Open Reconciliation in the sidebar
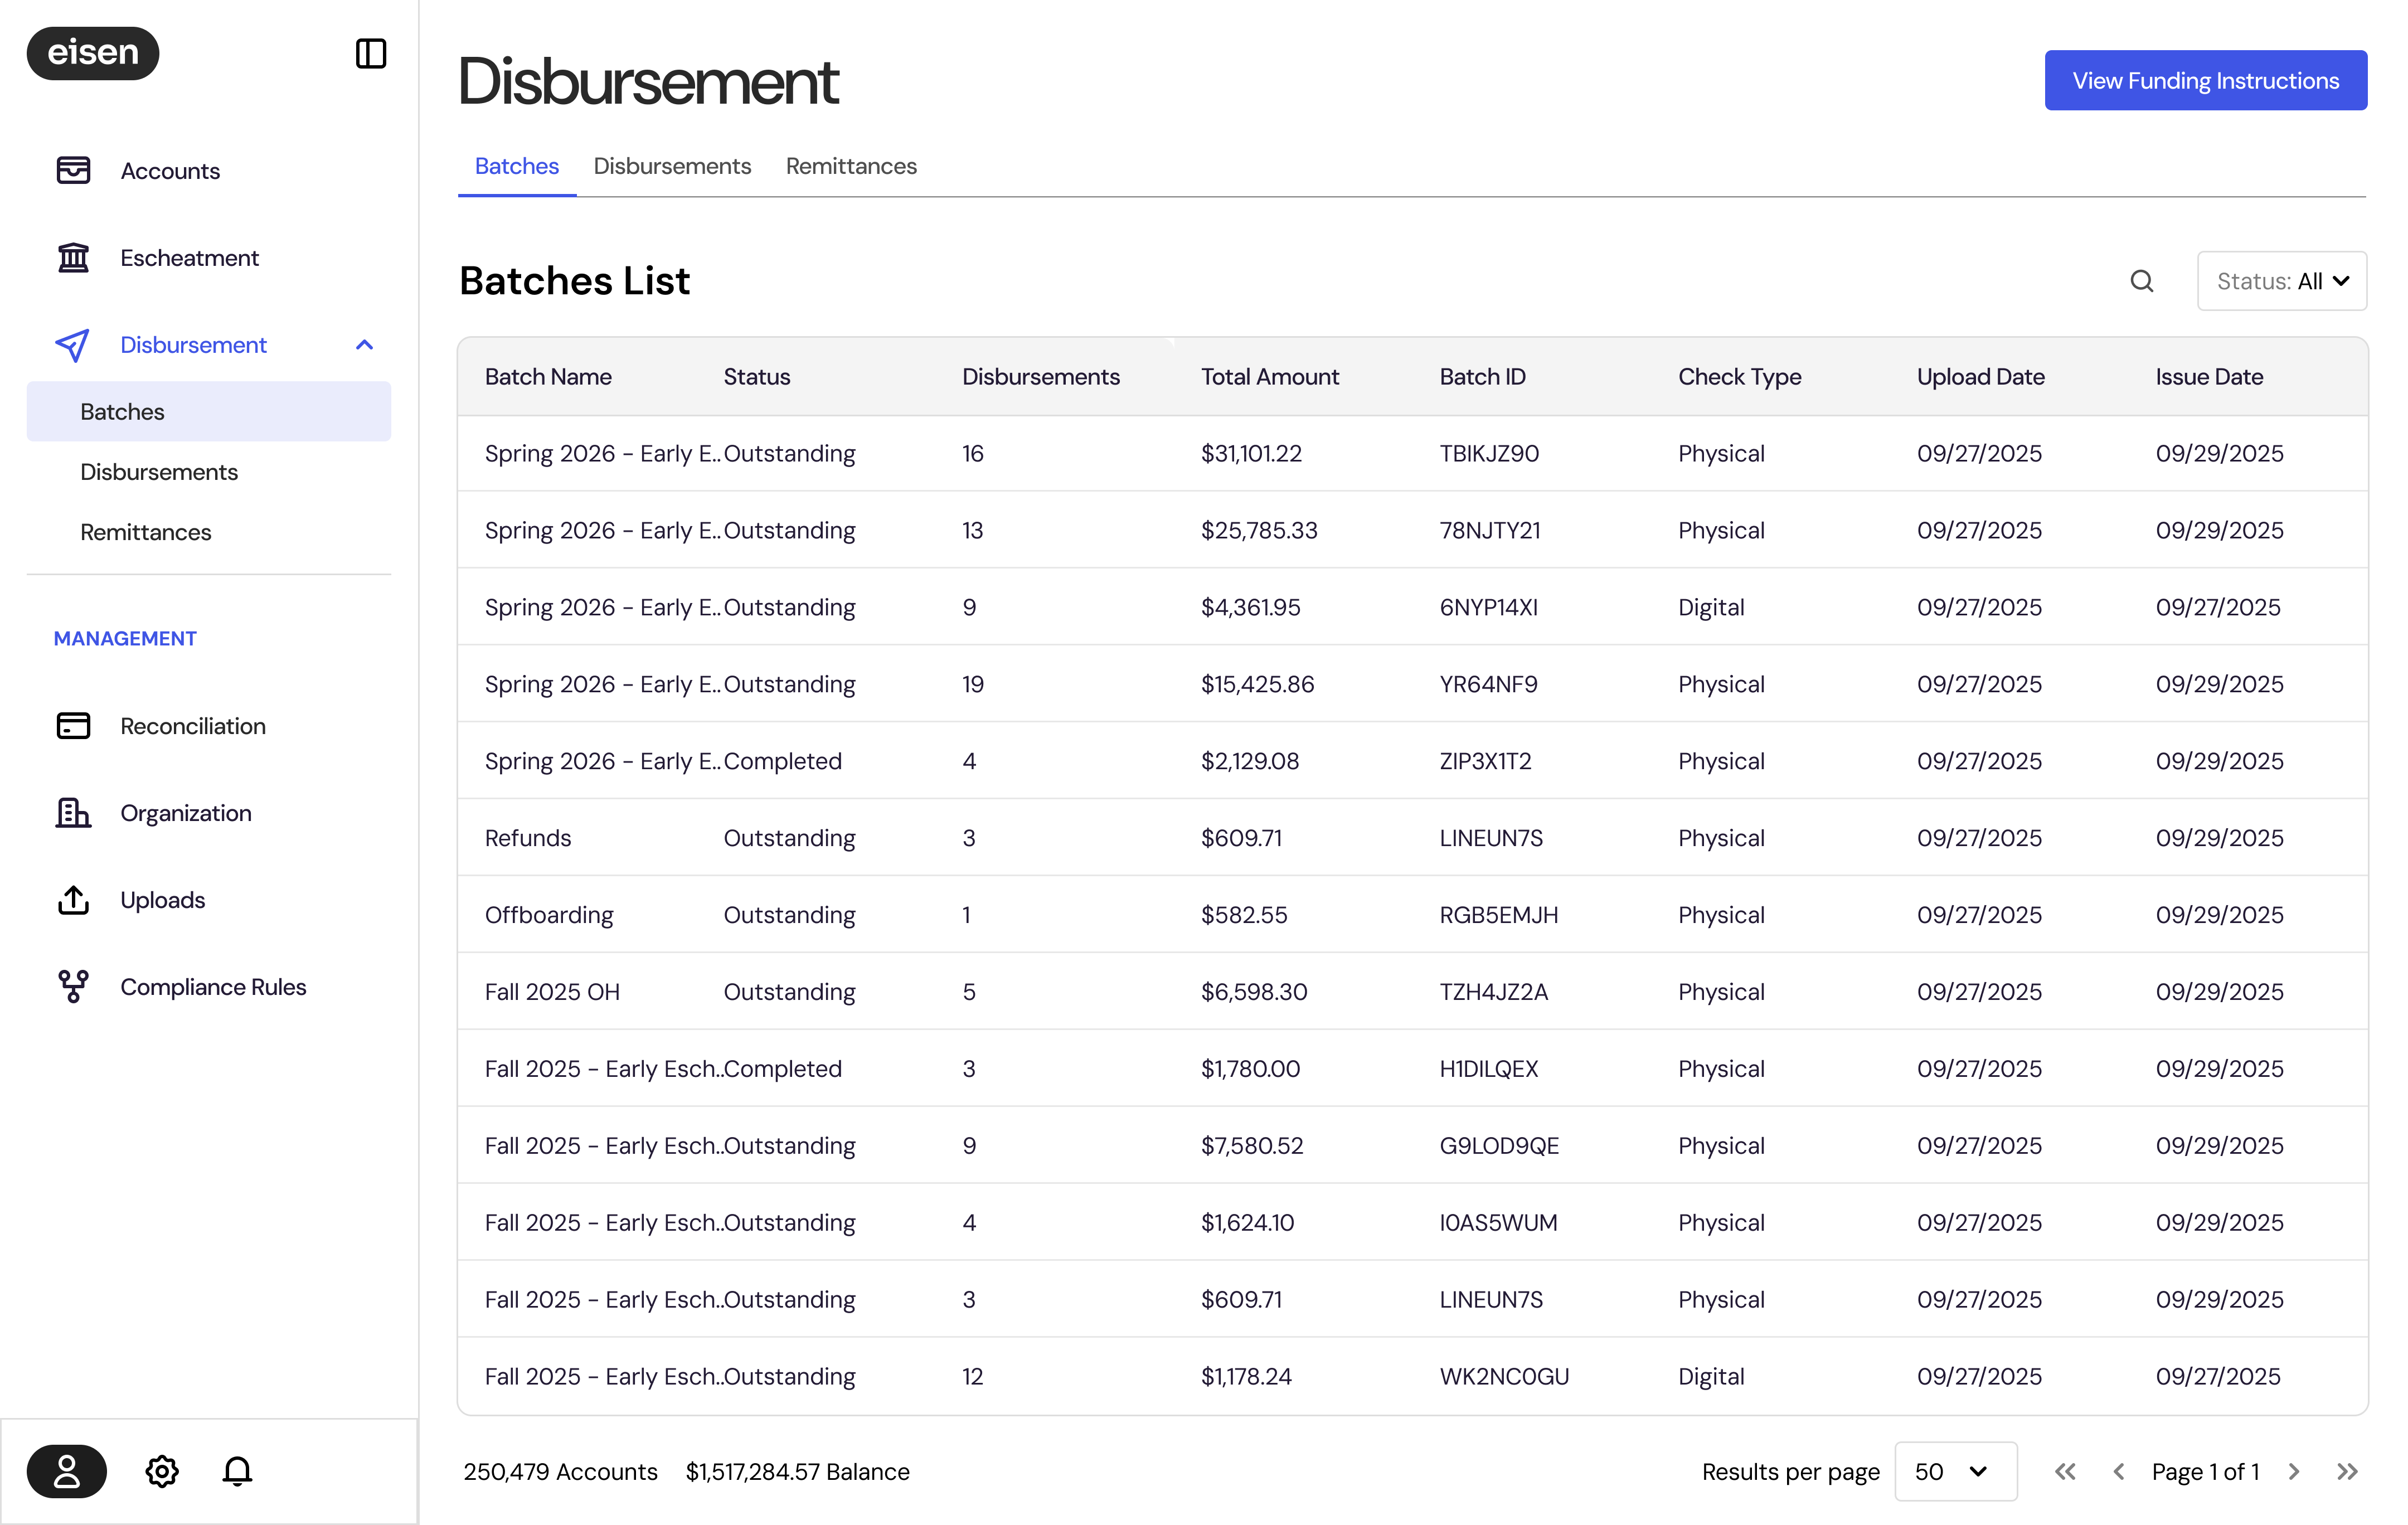This screenshot has width=2408, height=1525. click(x=193, y=726)
